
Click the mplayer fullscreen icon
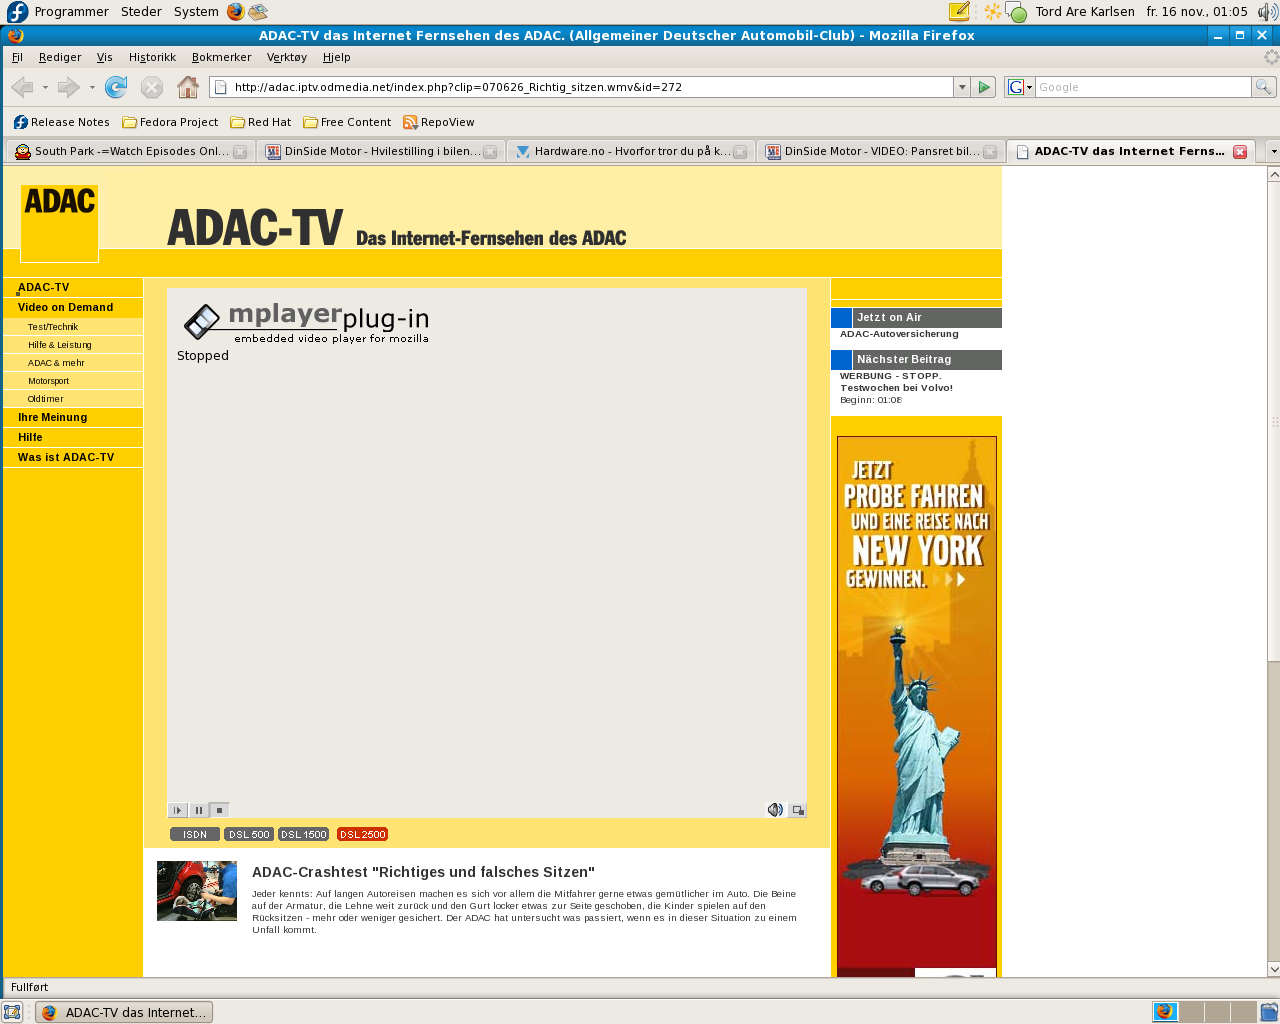coord(797,810)
